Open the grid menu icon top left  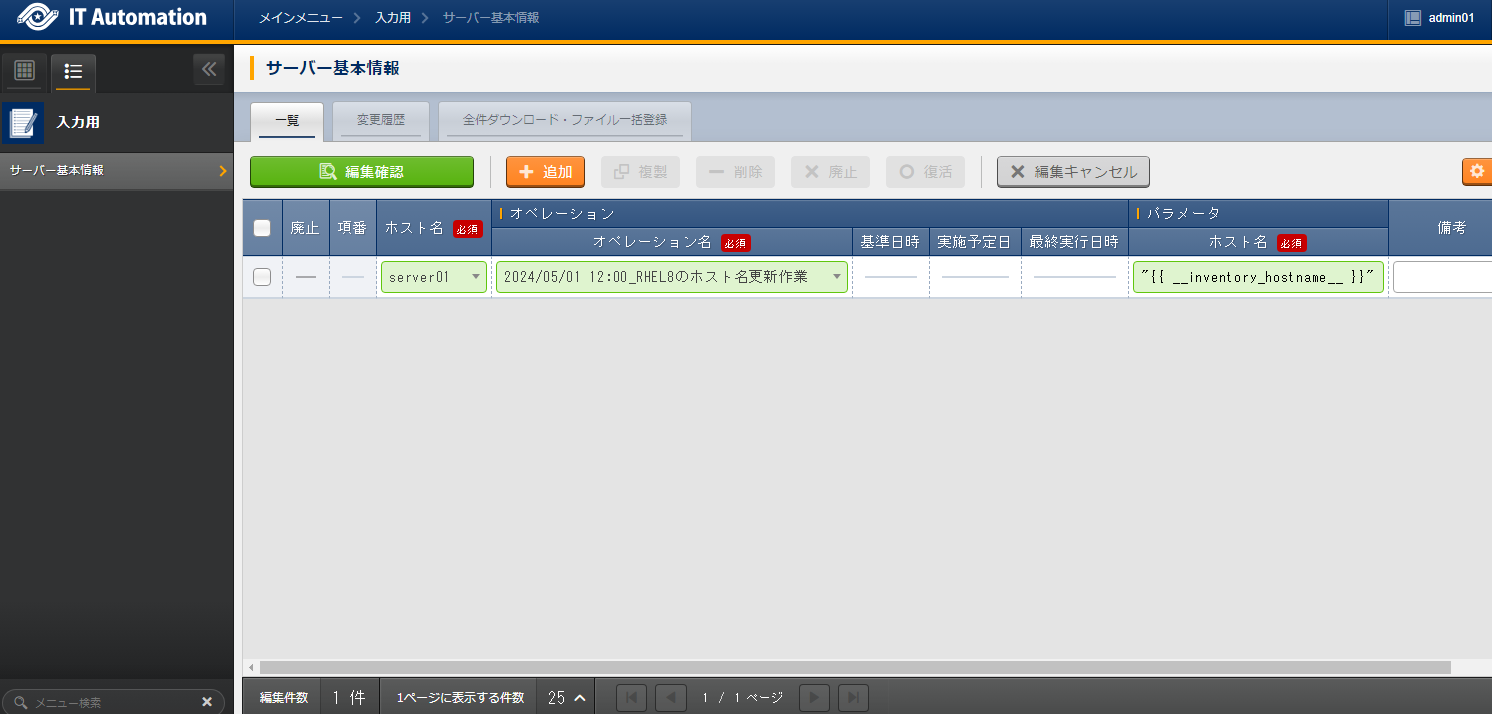coord(23,70)
